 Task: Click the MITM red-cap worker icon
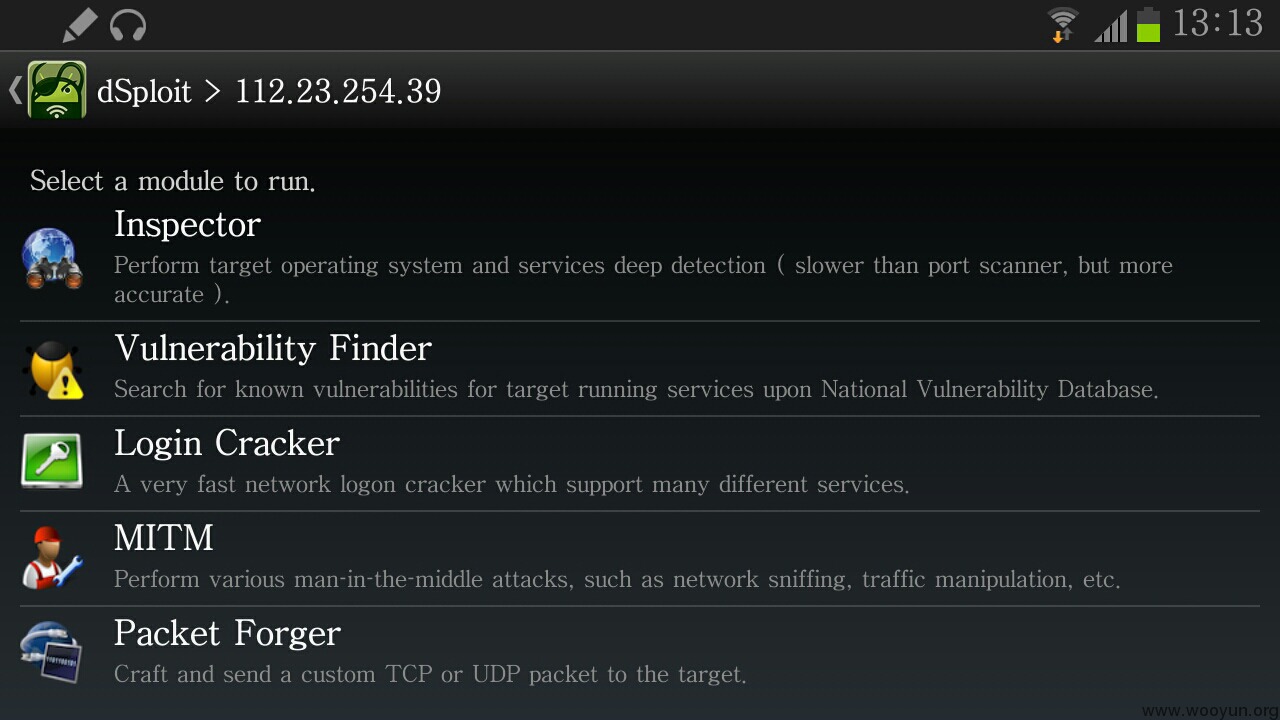click(x=52, y=558)
